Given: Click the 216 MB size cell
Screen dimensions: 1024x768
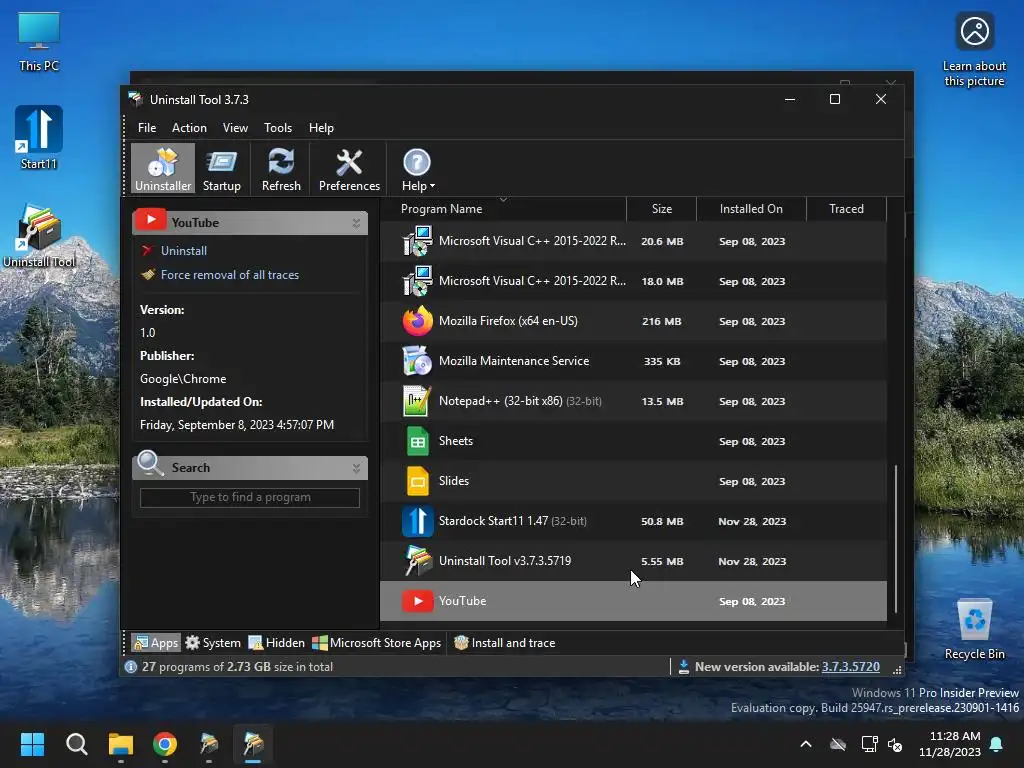Looking at the screenshot, I should point(662,321).
